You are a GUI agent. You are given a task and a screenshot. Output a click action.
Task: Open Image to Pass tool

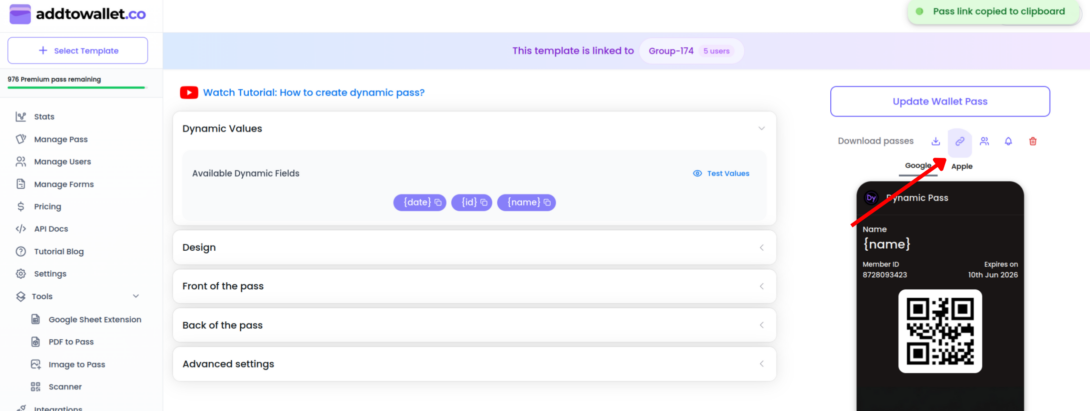coord(76,364)
